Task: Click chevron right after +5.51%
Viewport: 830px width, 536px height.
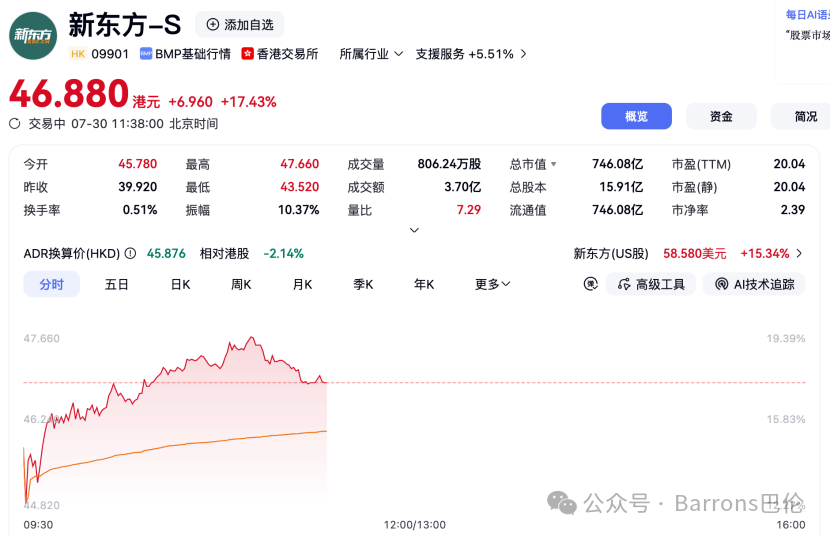Action: coord(524,54)
